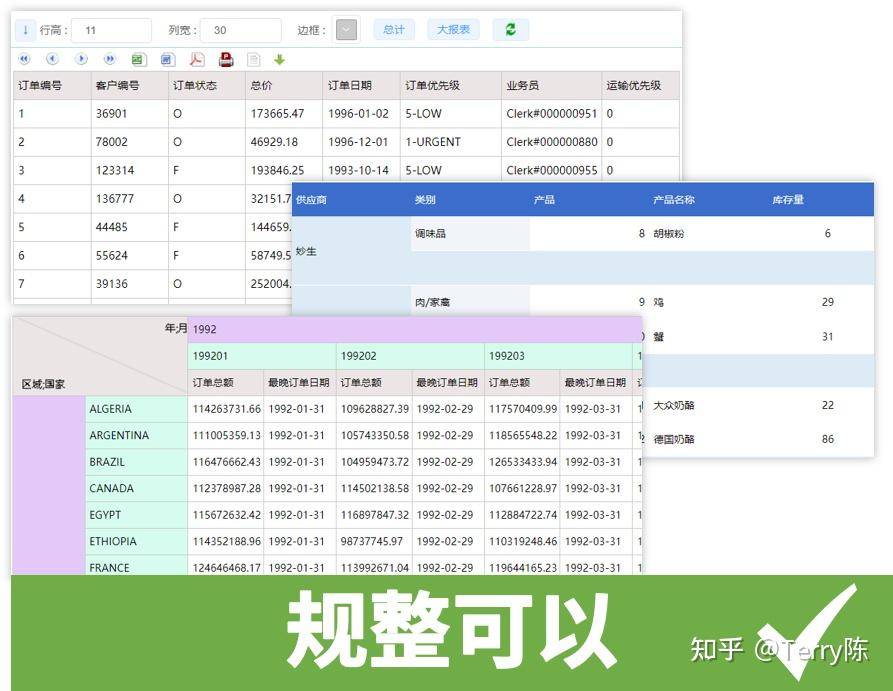This screenshot has height=691, width=893.
Task: Click the 总计 button
Action: [x=394, y=30]
